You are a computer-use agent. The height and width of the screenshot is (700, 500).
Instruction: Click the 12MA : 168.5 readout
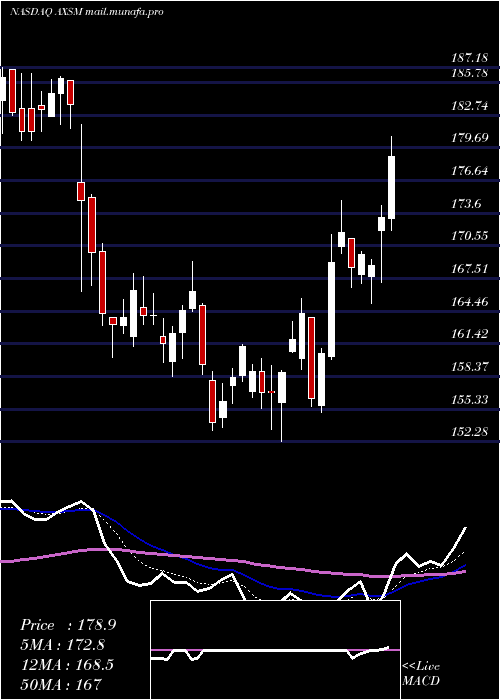point(67,665)
